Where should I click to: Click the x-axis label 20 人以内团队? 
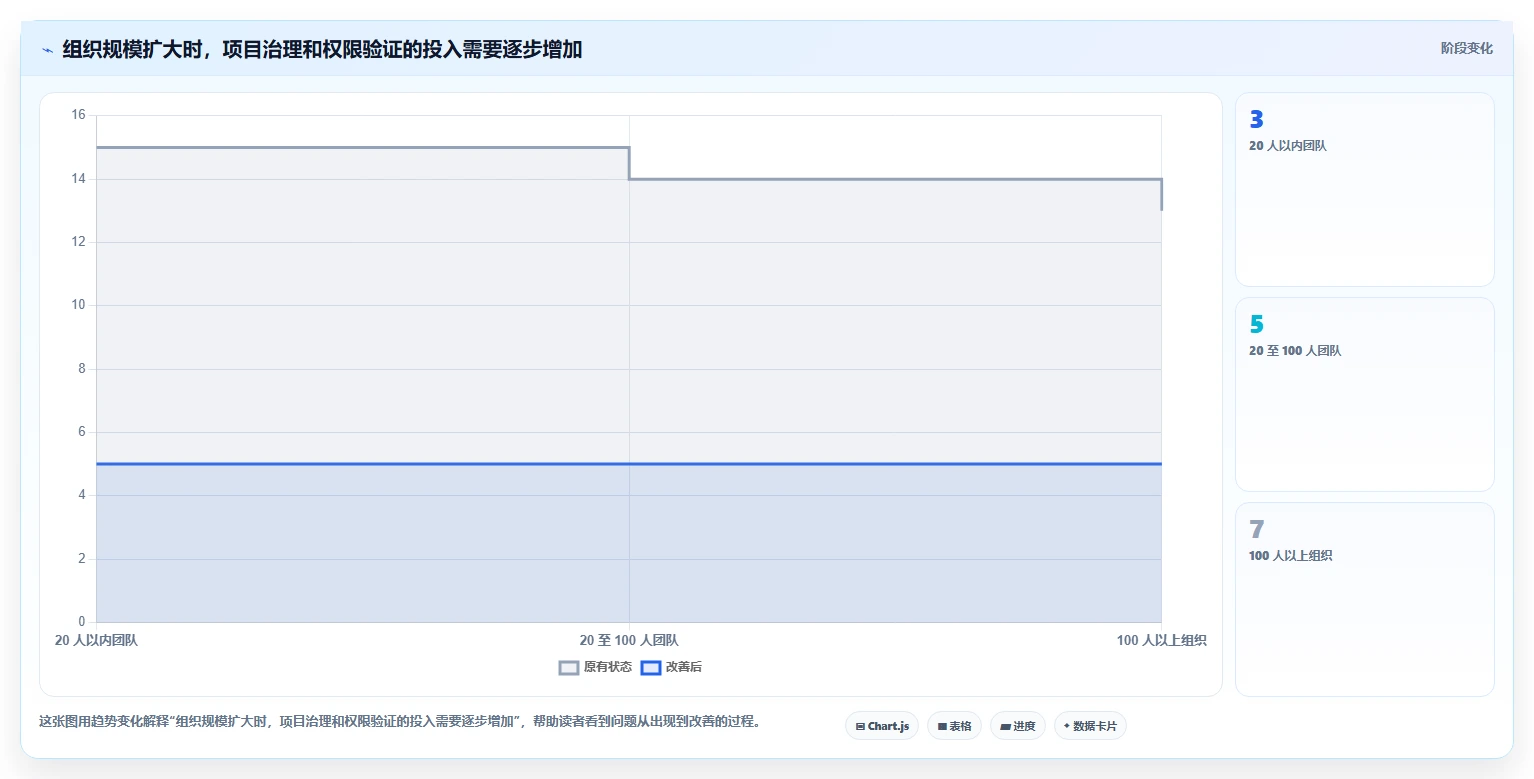97,640
